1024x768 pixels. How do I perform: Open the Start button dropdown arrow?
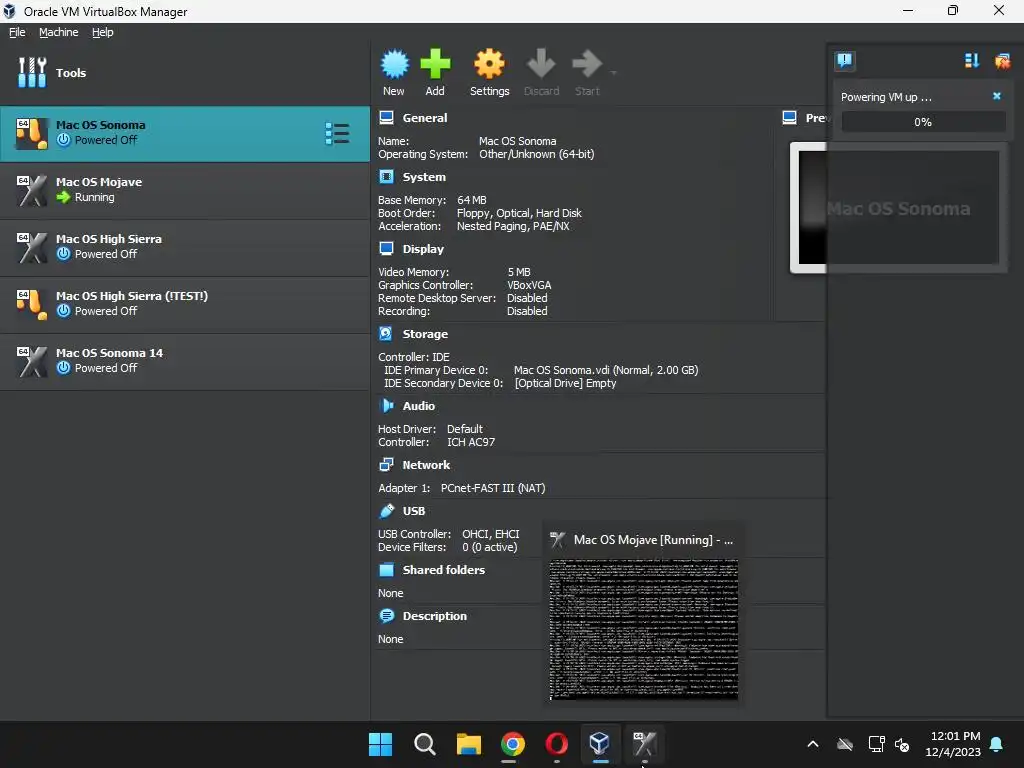(614, 72)
